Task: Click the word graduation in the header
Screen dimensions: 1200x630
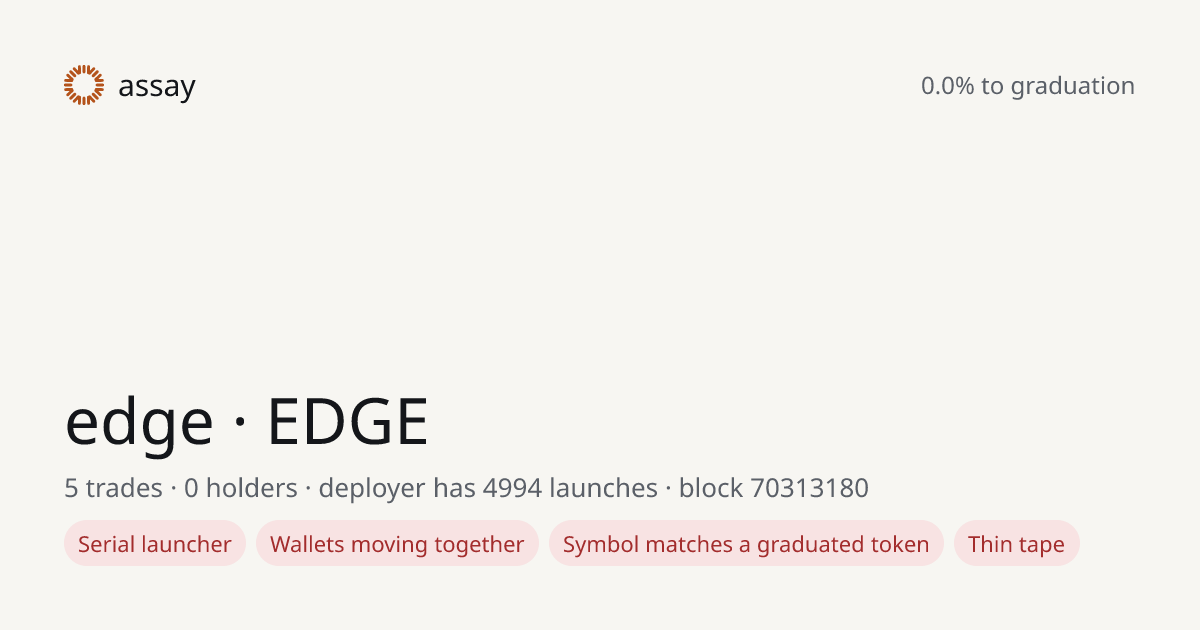Action: click(1073, 86)
